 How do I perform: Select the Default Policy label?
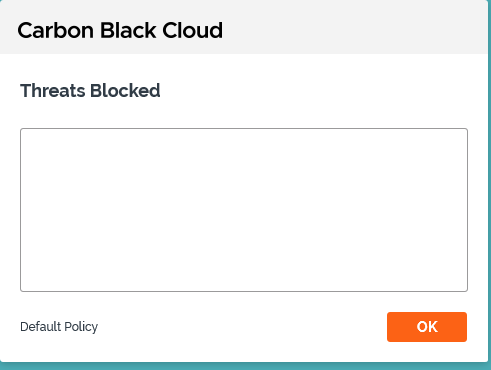[59, 327]
